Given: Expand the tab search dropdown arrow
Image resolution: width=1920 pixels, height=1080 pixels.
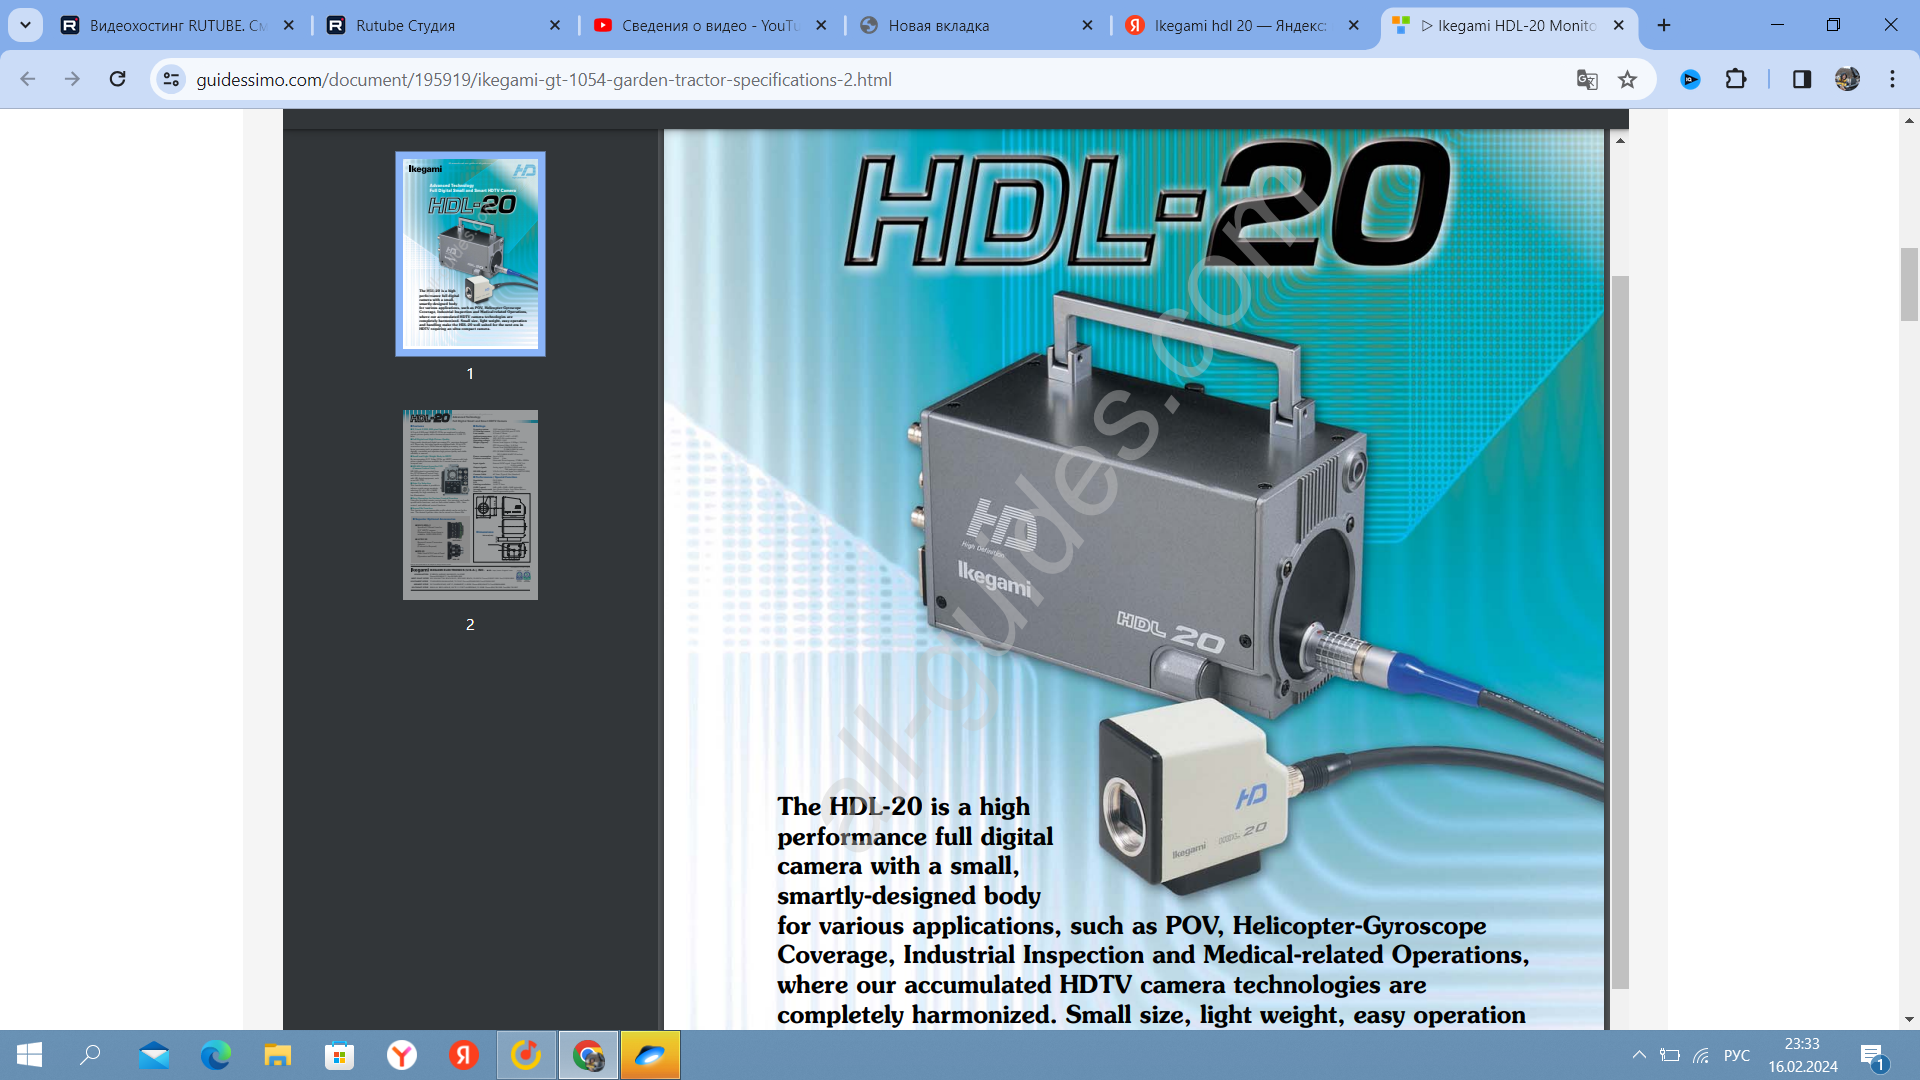Looking at the screenshot, I should coord(25,25).
